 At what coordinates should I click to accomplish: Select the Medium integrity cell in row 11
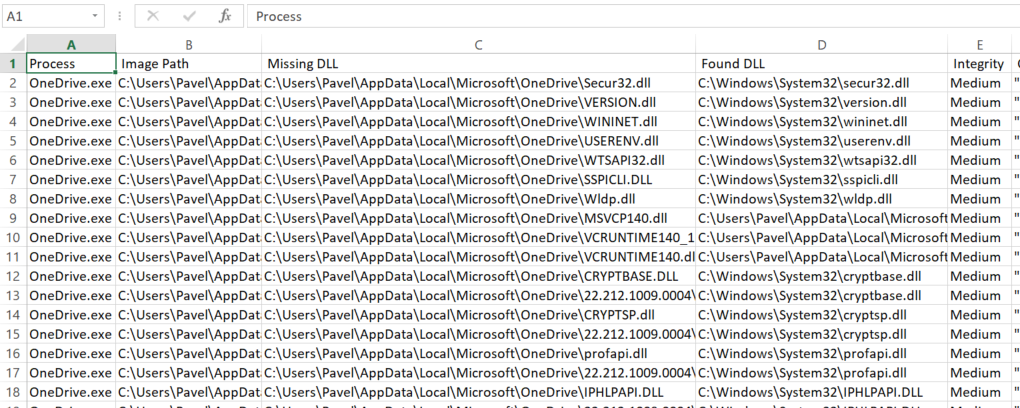pyautogui.click(x=980, y=257)
